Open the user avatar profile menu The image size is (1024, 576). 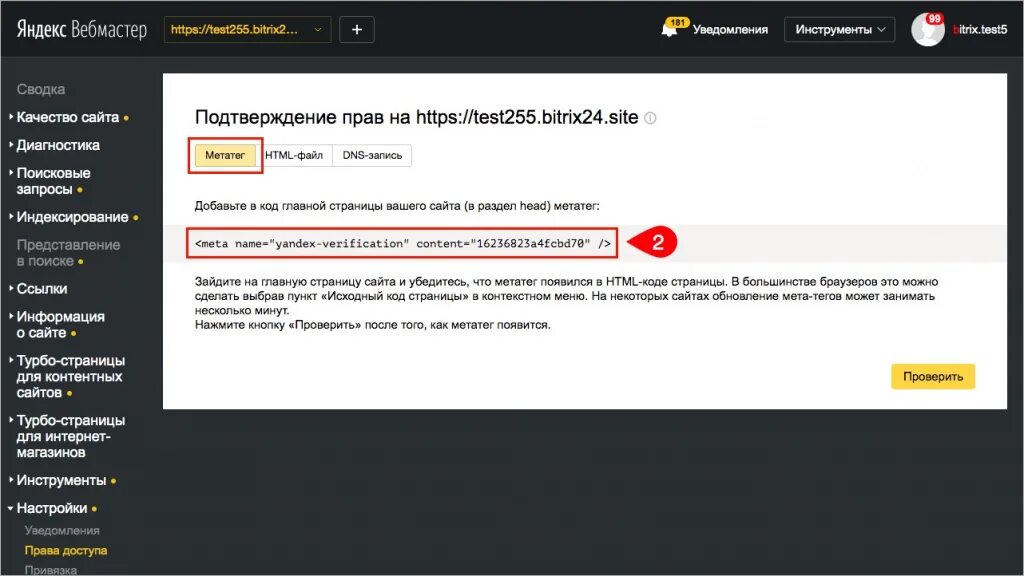tap(927, 29)
